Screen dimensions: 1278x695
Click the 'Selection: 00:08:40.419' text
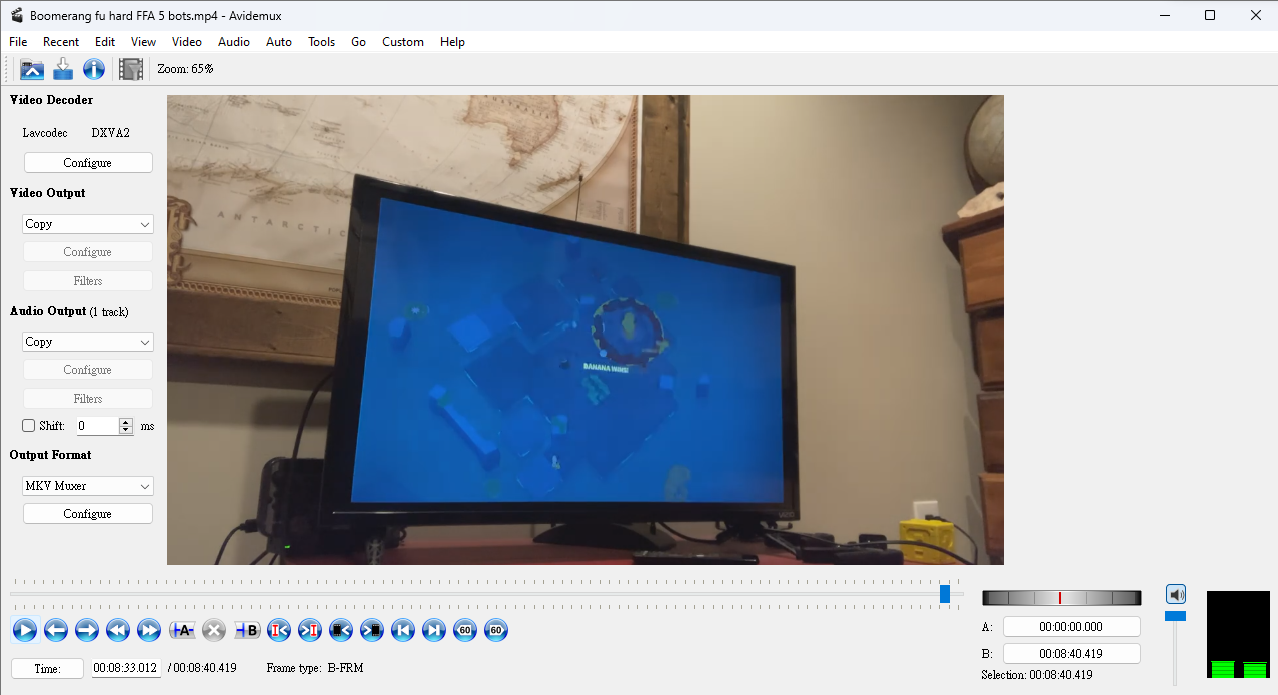pos(1037,676)
